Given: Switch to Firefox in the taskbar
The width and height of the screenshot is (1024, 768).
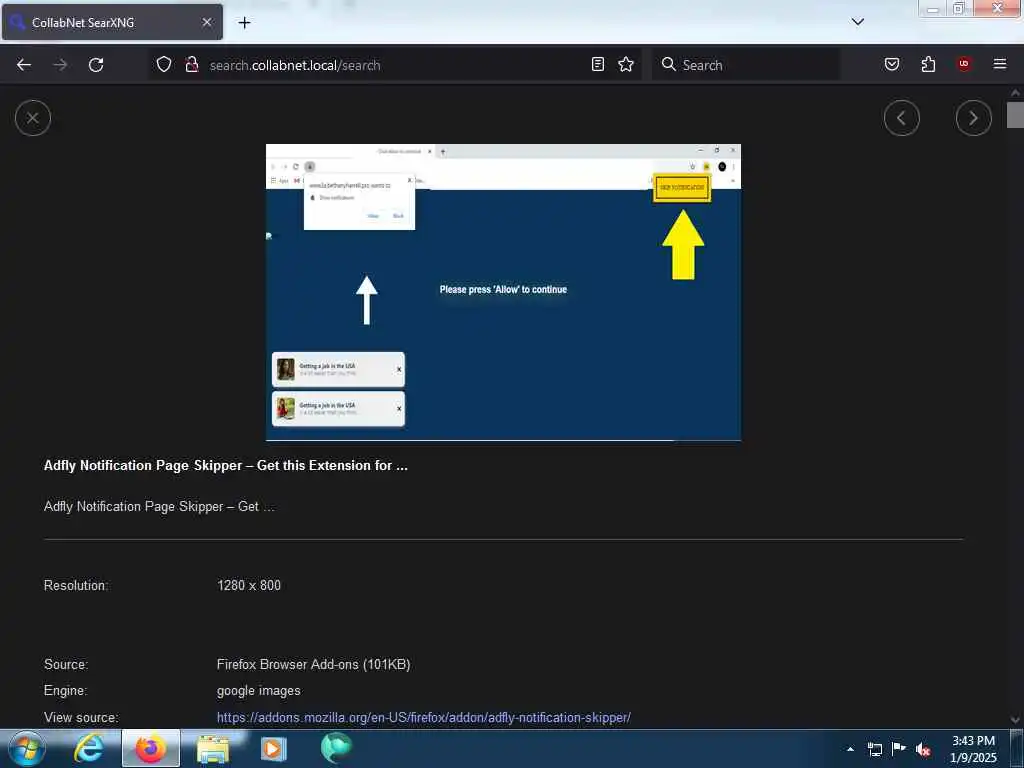Looking at the screenshot, I should [x=150, y=748].
